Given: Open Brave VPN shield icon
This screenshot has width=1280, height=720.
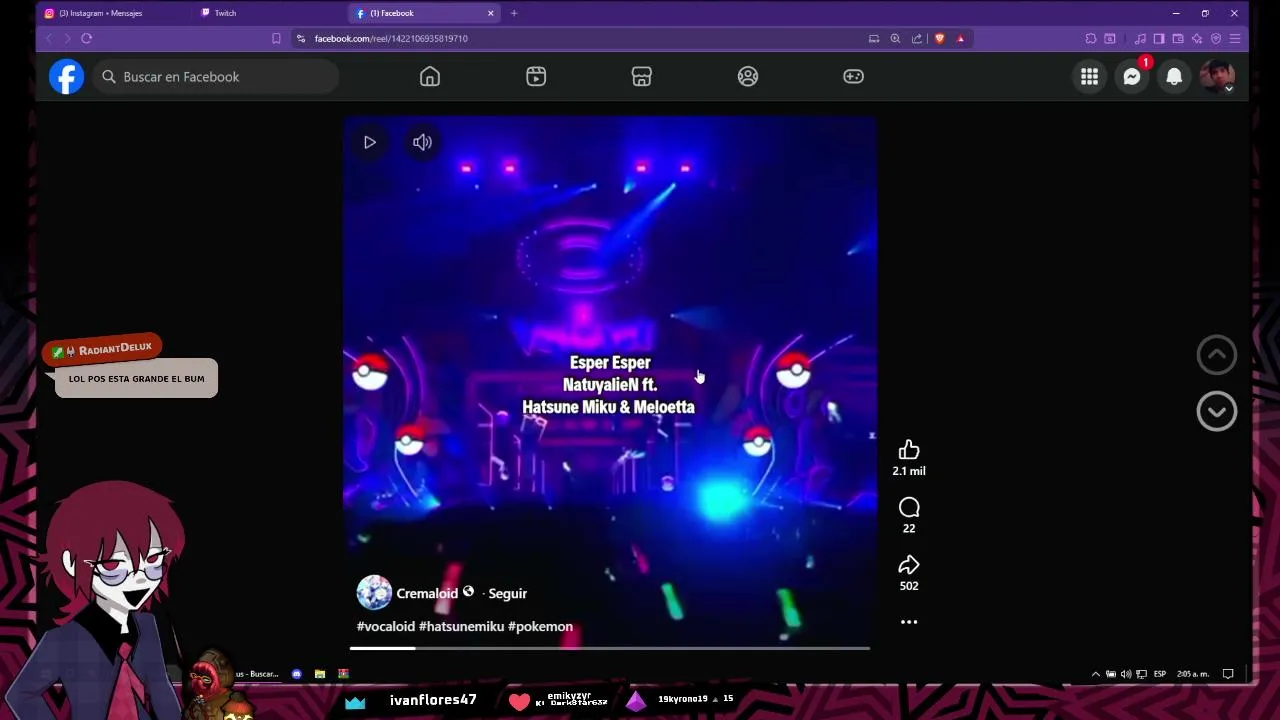Looking at the screenshot, I should pyautogui.click(x=1216, y=38).
